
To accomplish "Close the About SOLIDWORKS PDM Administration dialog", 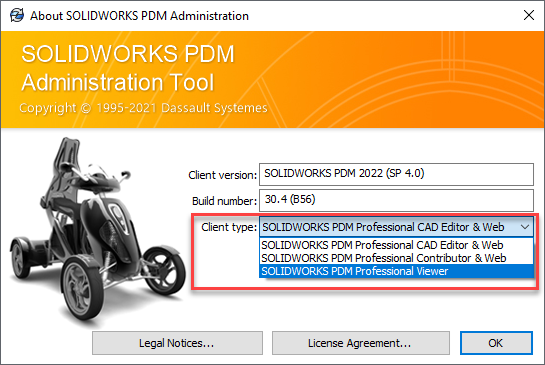I will tap(528, 15).
